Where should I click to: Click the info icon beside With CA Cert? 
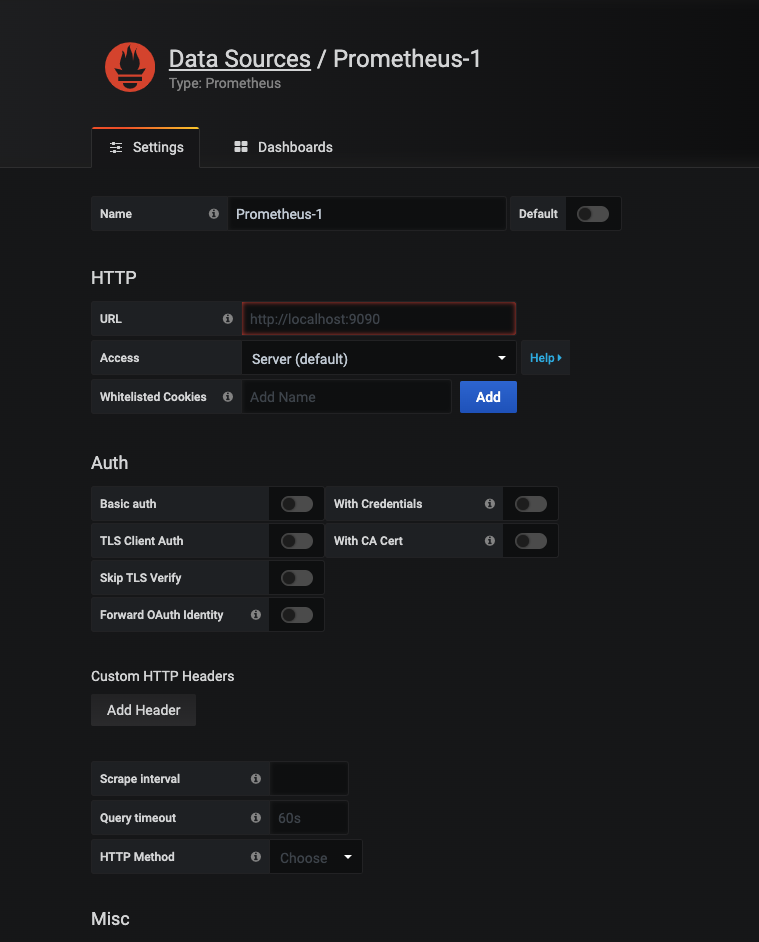(x=490, y=541)
